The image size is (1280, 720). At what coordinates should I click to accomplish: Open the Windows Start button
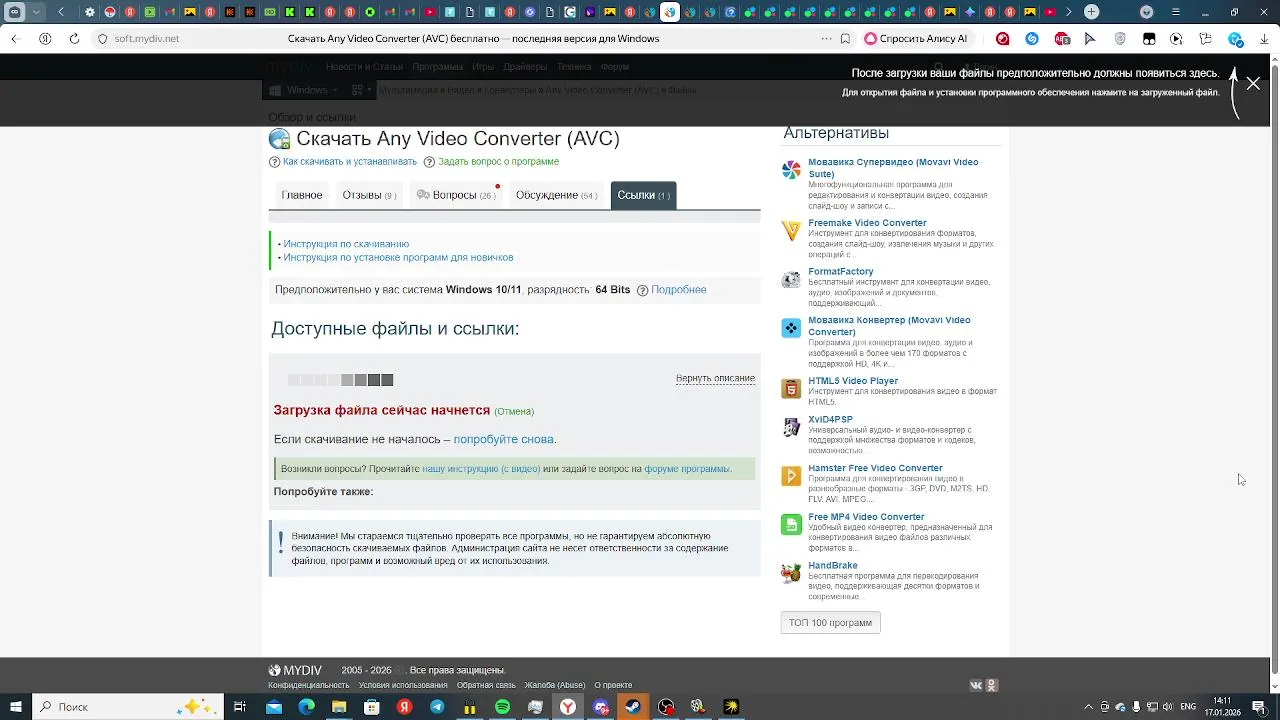(14, 707)
